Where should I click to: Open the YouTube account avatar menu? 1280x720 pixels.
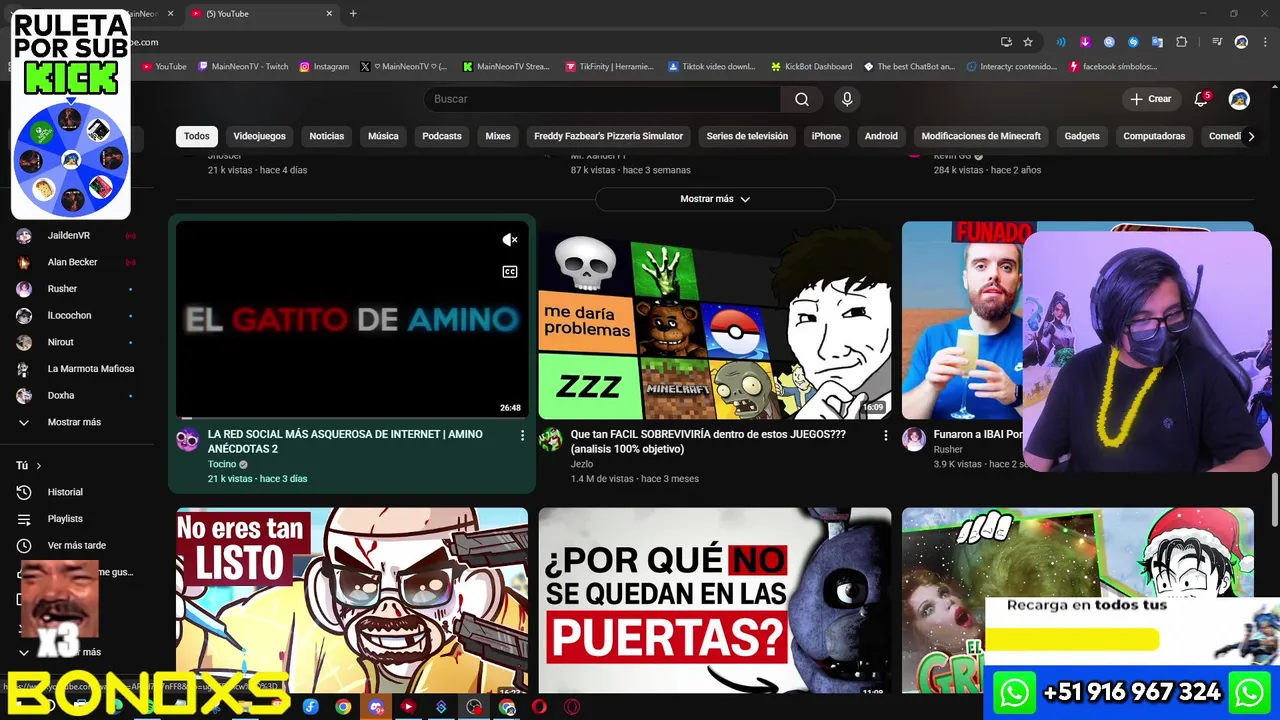click(x=1239, y=99)
